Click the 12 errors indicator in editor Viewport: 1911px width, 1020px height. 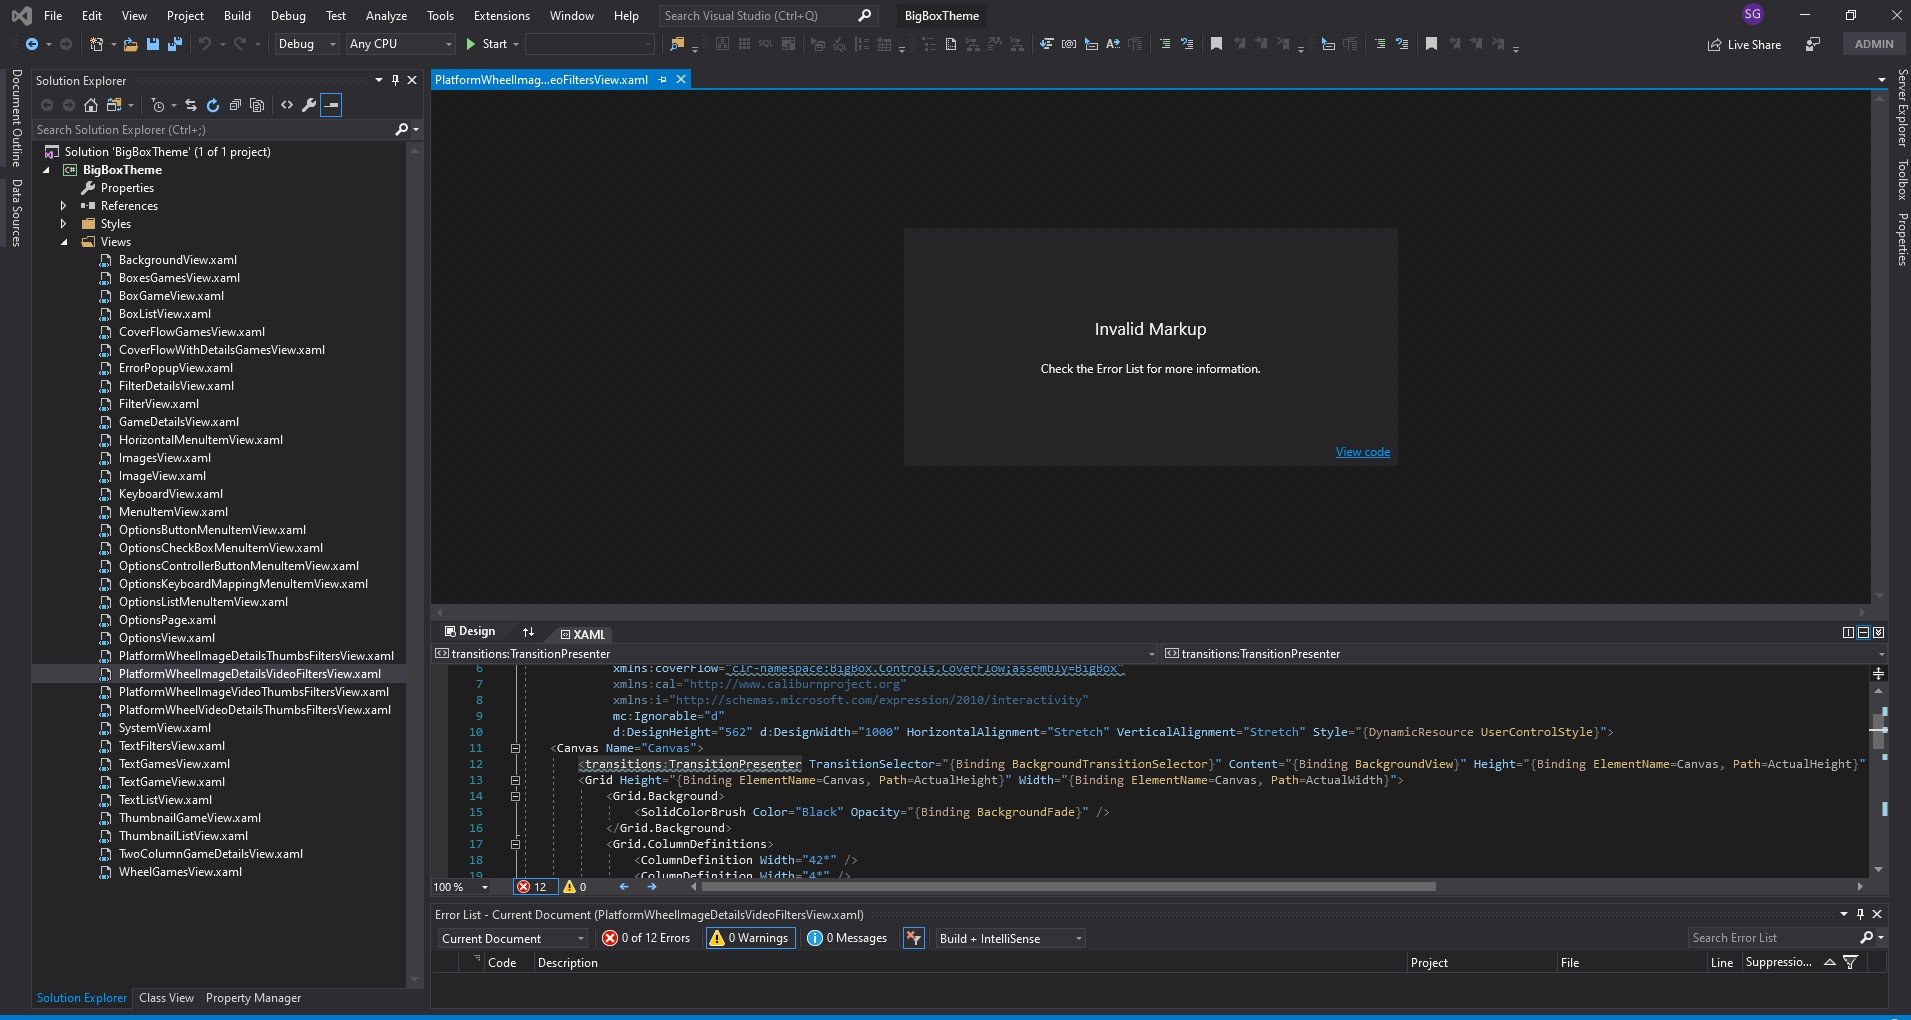[533, 887]
